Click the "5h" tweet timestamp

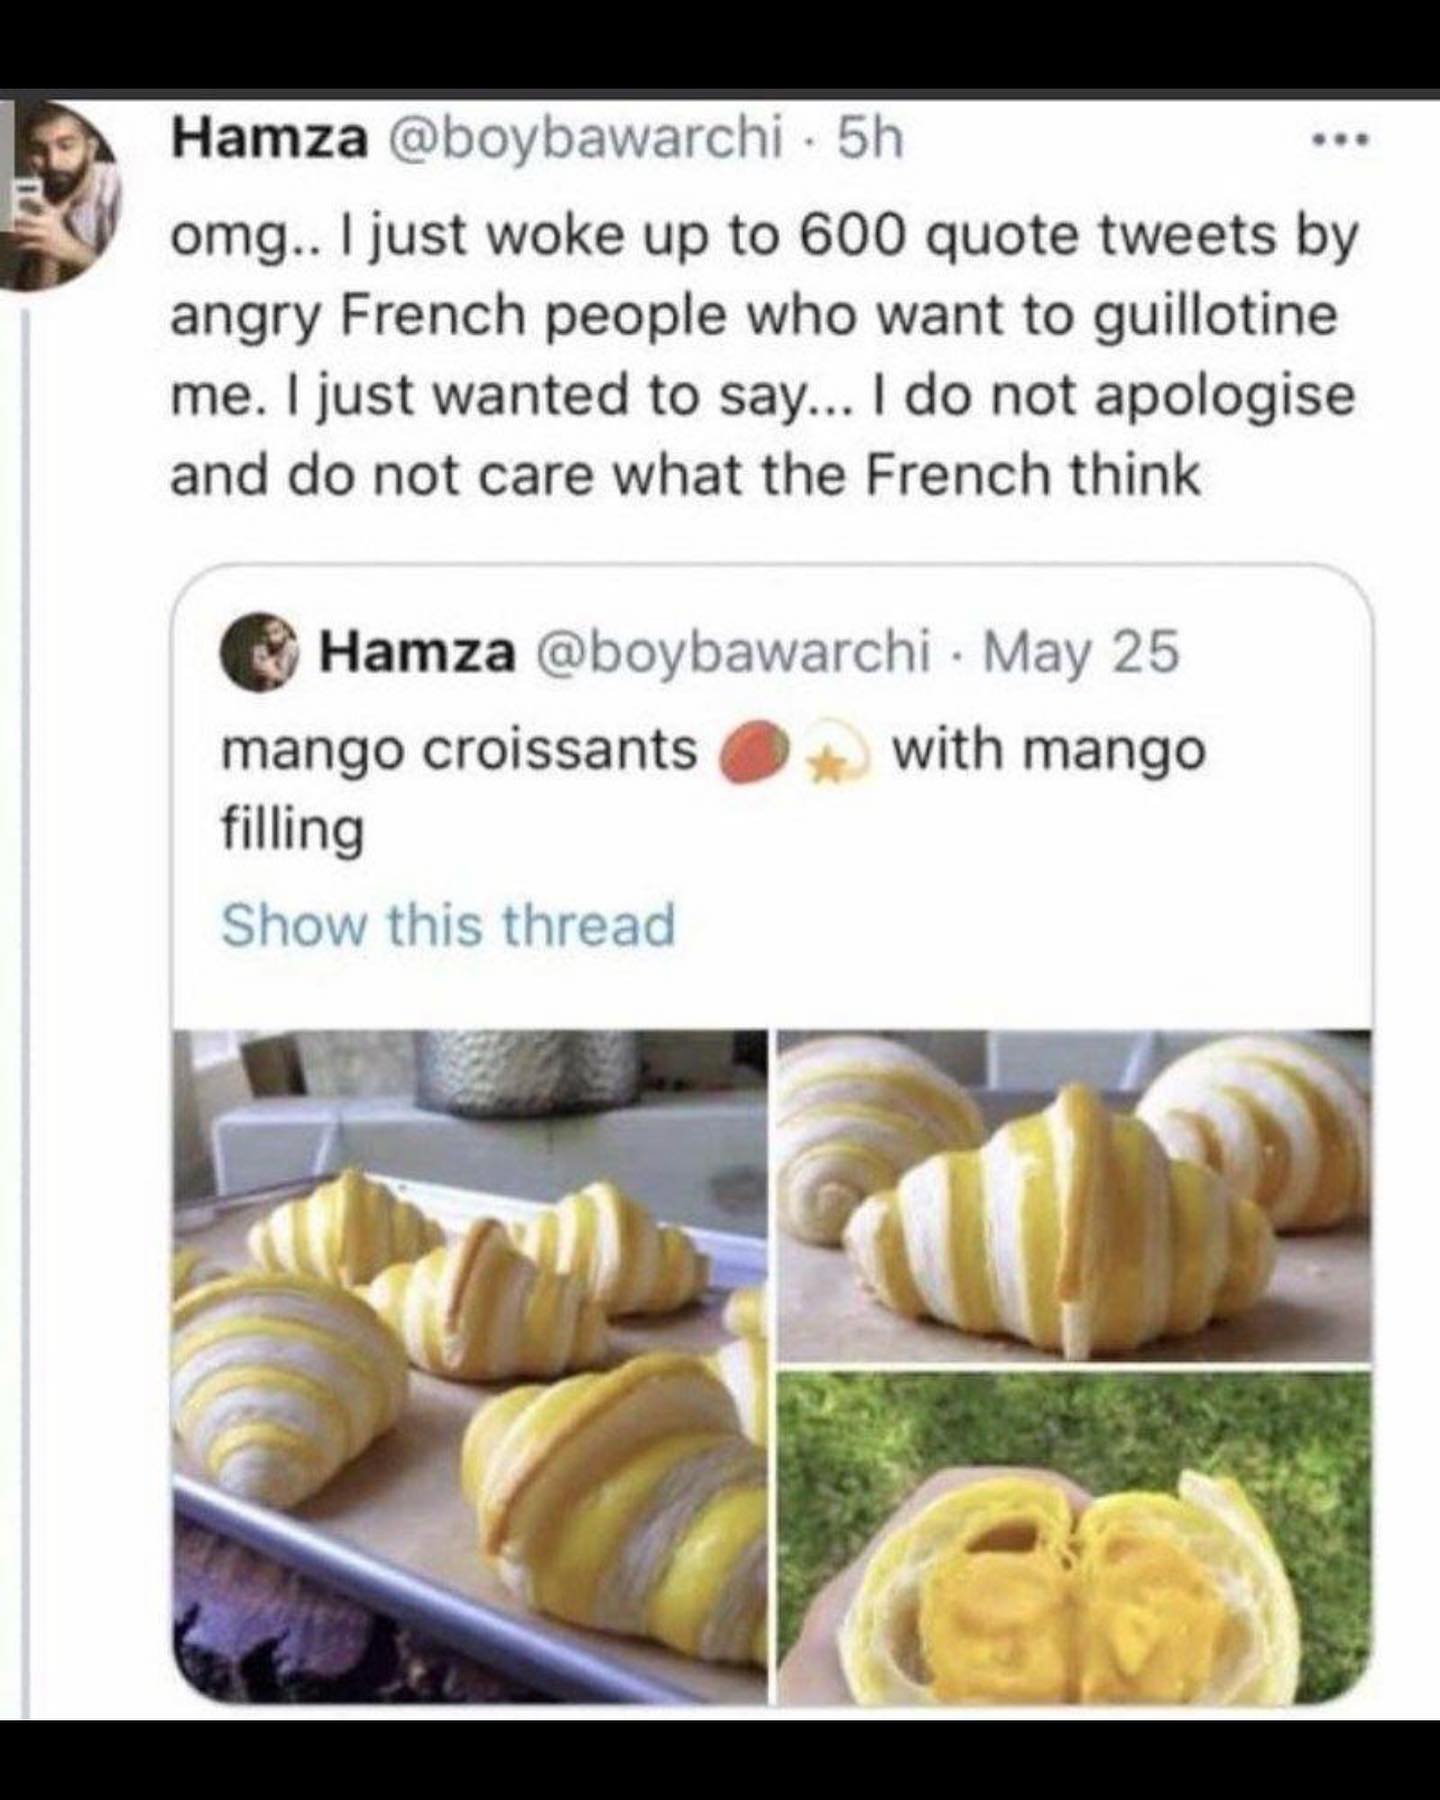pyautogui.click(x=870, y=141)
